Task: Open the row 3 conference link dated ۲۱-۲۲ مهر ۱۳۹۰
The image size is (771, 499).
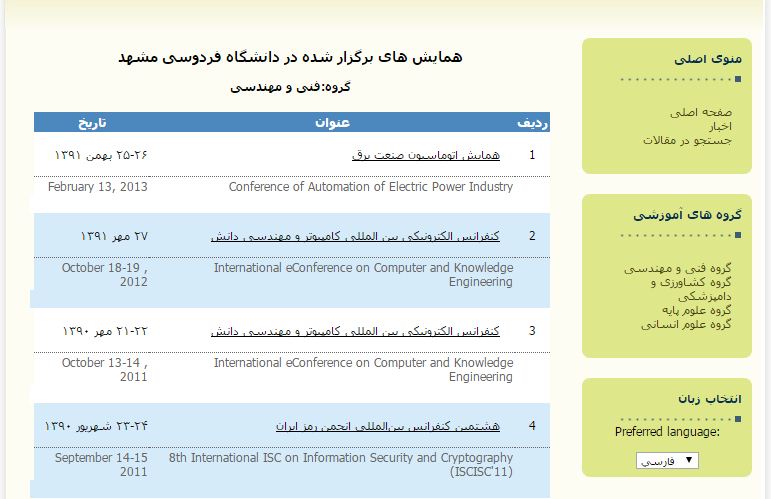Action: point(355,331)
